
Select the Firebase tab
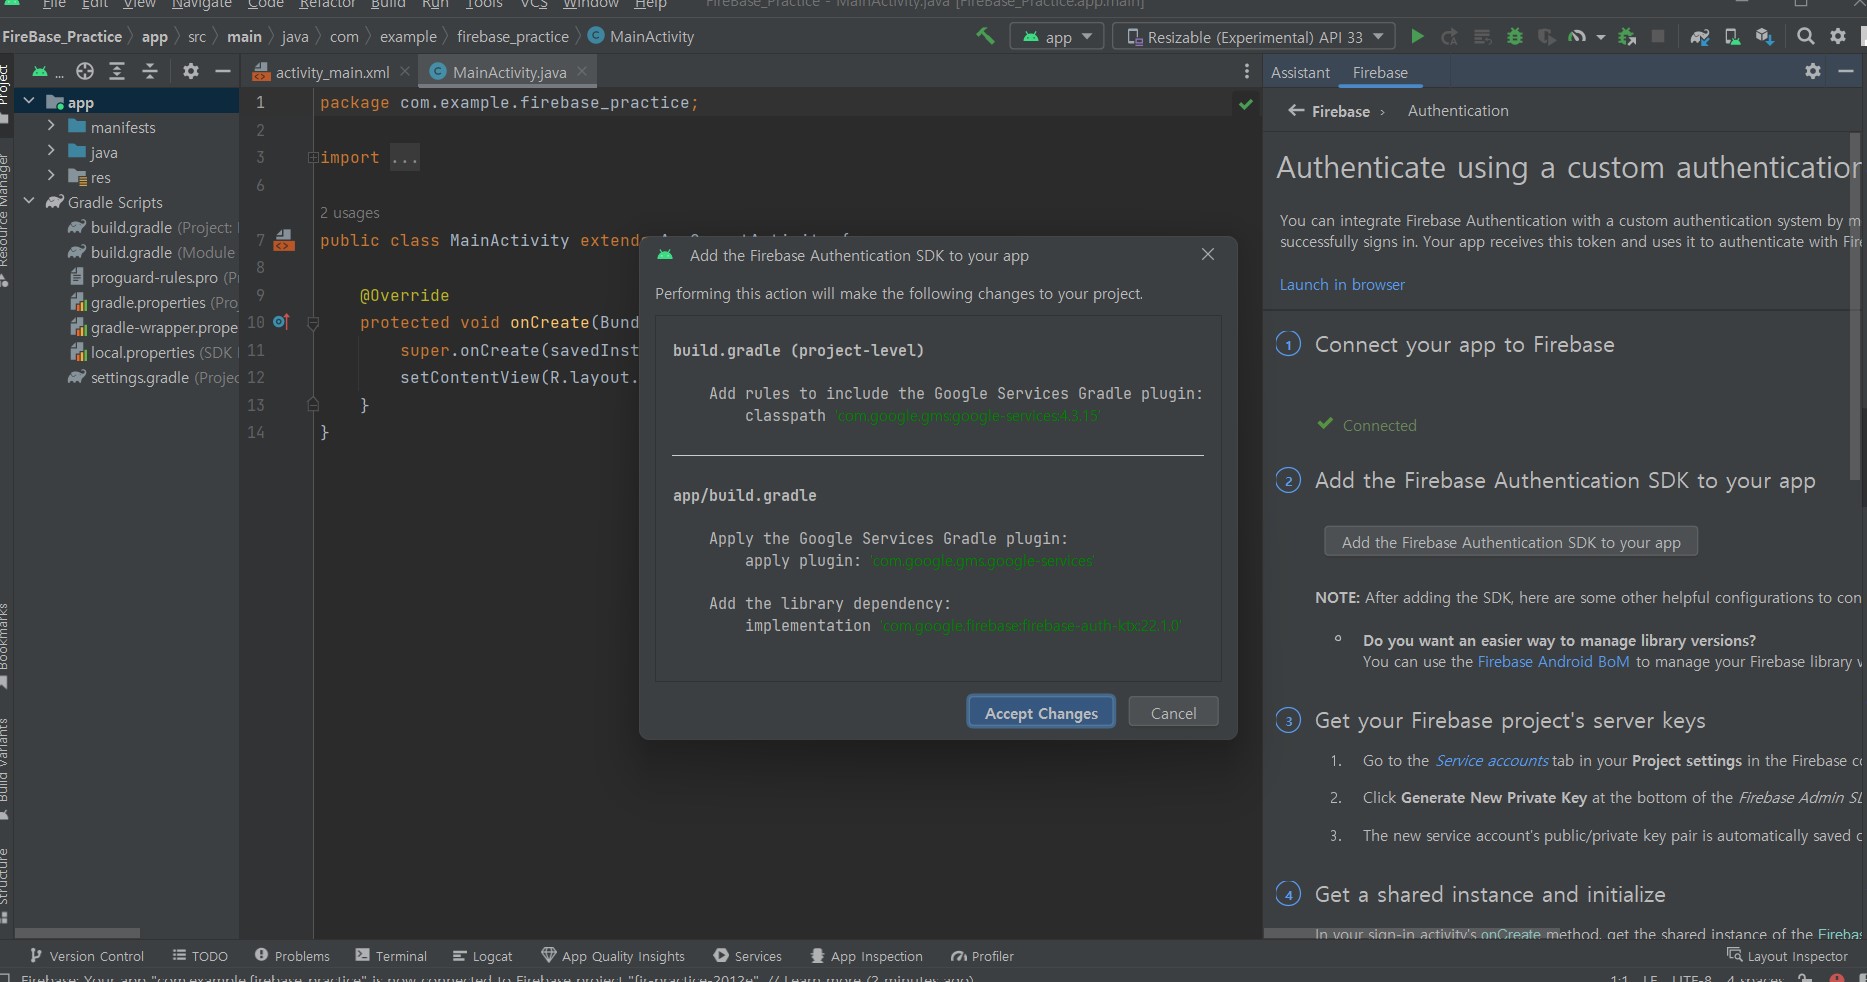(x=1380, y=72)
